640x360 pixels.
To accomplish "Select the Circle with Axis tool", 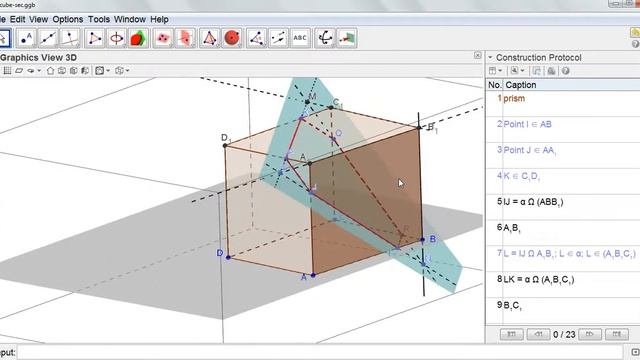I will click(x=116, y=38).
